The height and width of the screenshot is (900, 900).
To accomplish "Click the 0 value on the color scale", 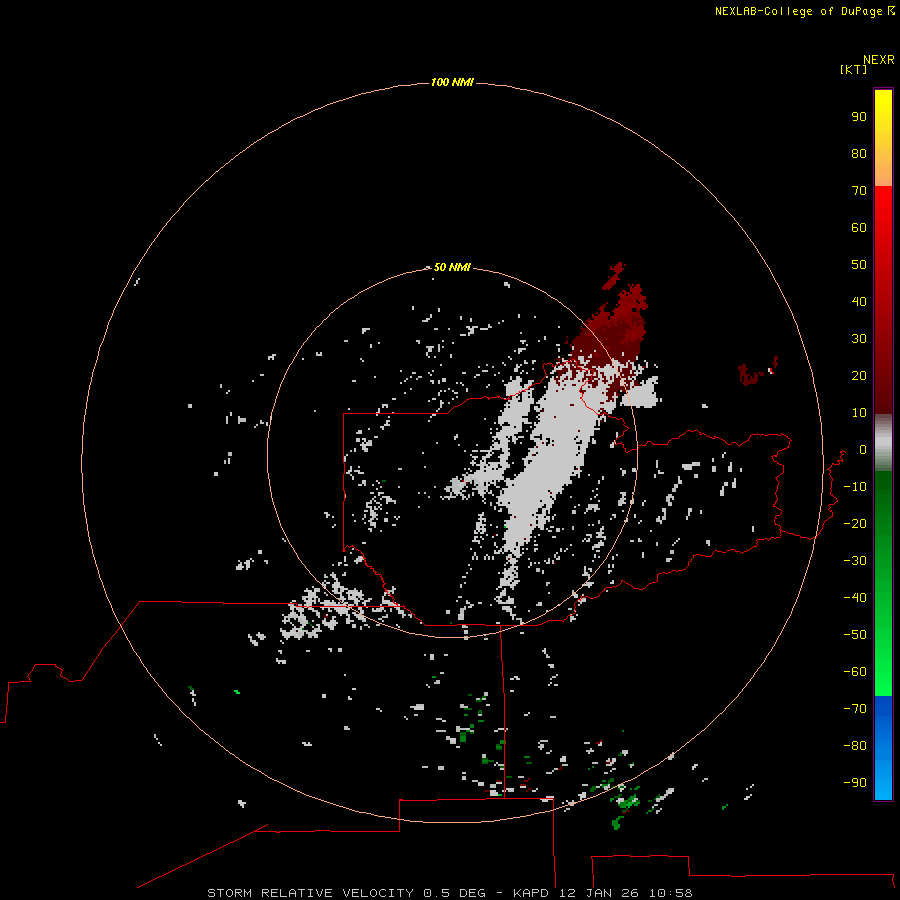I will tap(863, 449).
